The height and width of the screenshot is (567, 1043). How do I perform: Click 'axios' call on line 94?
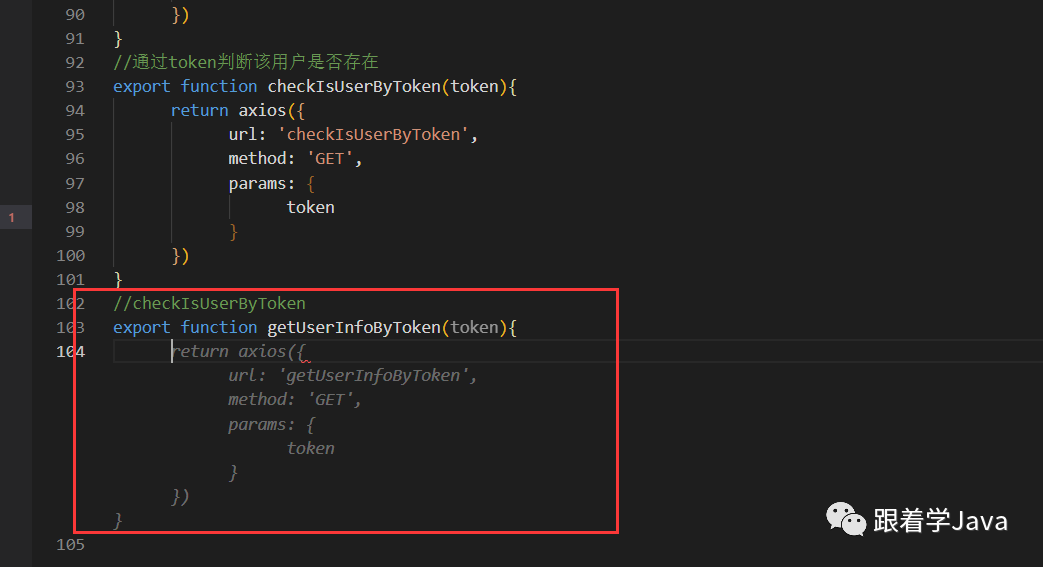(x=262, y=110)
